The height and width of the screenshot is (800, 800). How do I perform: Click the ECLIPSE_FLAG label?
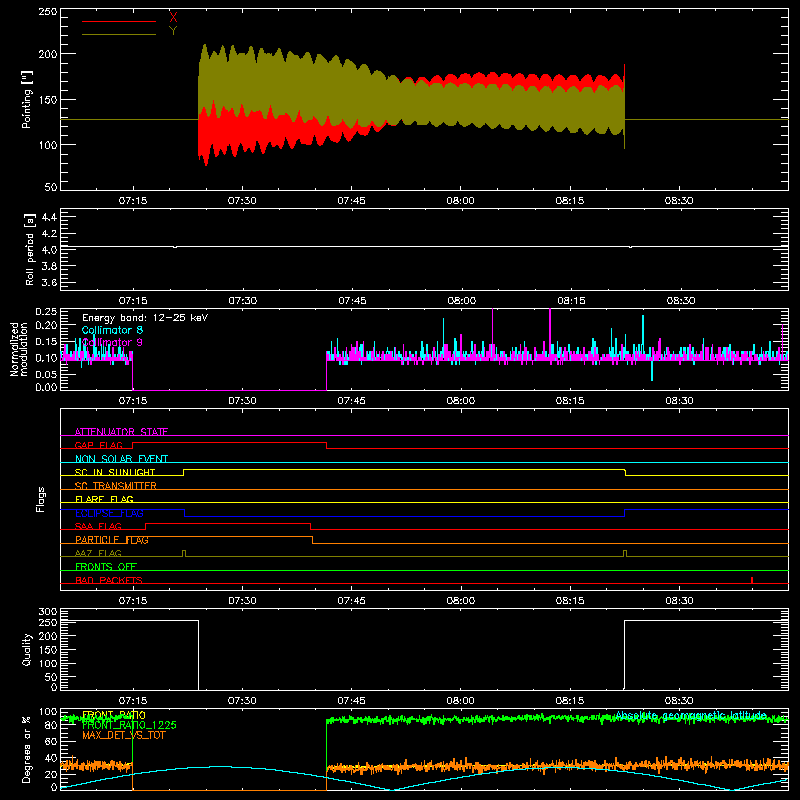tap(109, 513)
